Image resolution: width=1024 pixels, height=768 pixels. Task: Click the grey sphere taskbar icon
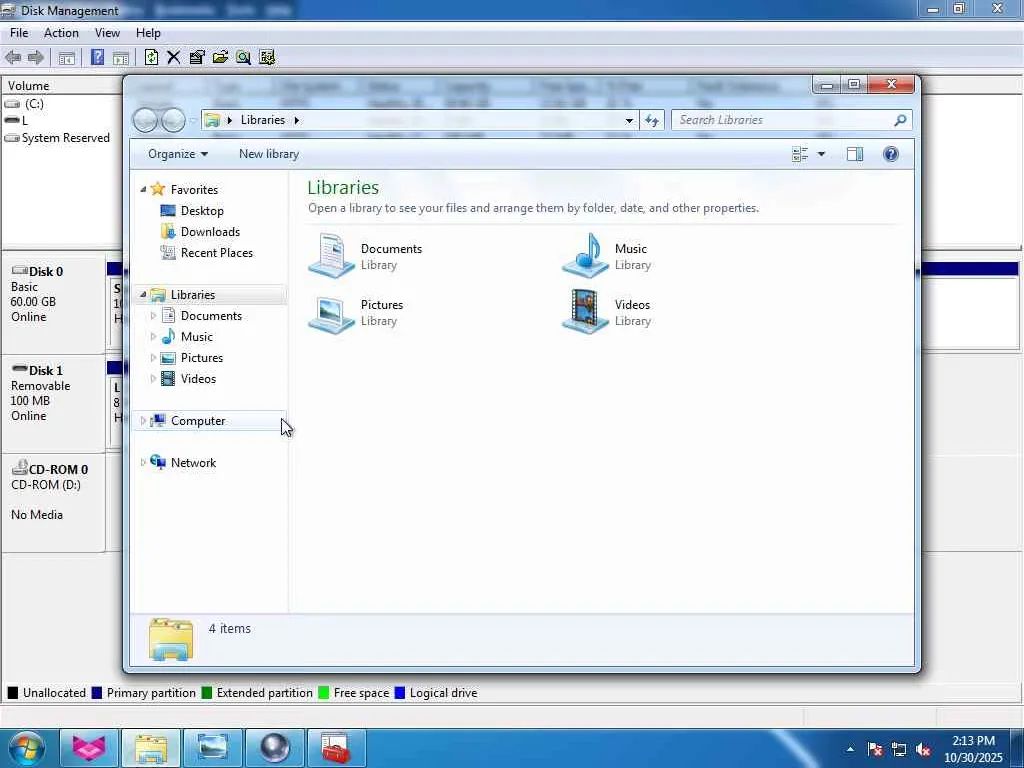[275, 748]
